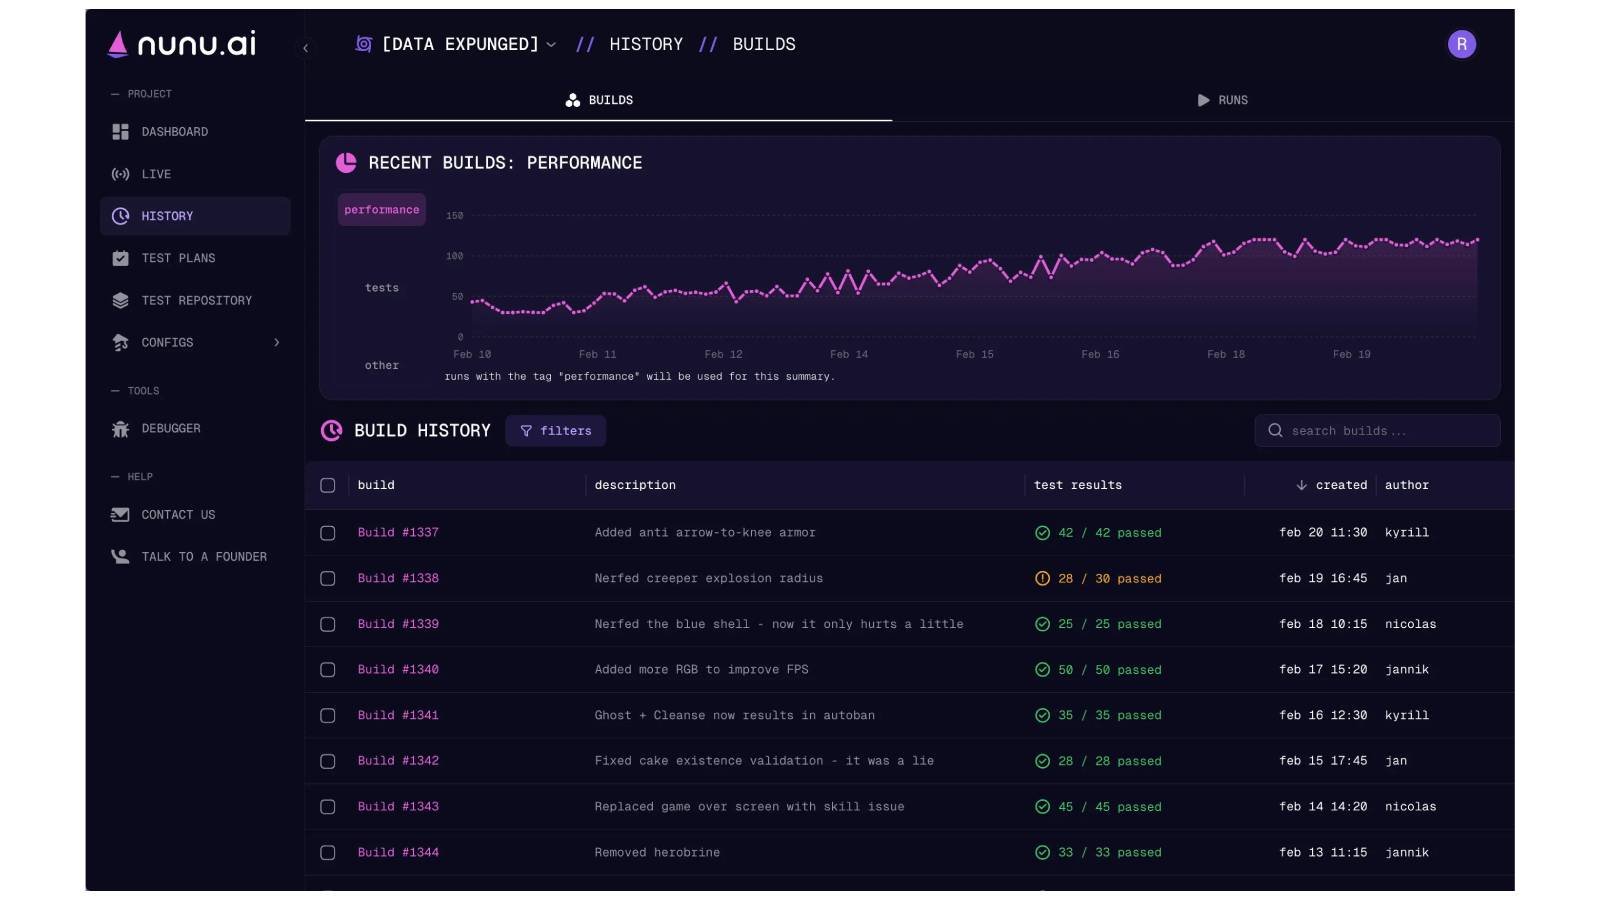Viewport: 1600px width, 900px height.
Task: Click the nunu.ai logo
Action: tap(182, 44)
